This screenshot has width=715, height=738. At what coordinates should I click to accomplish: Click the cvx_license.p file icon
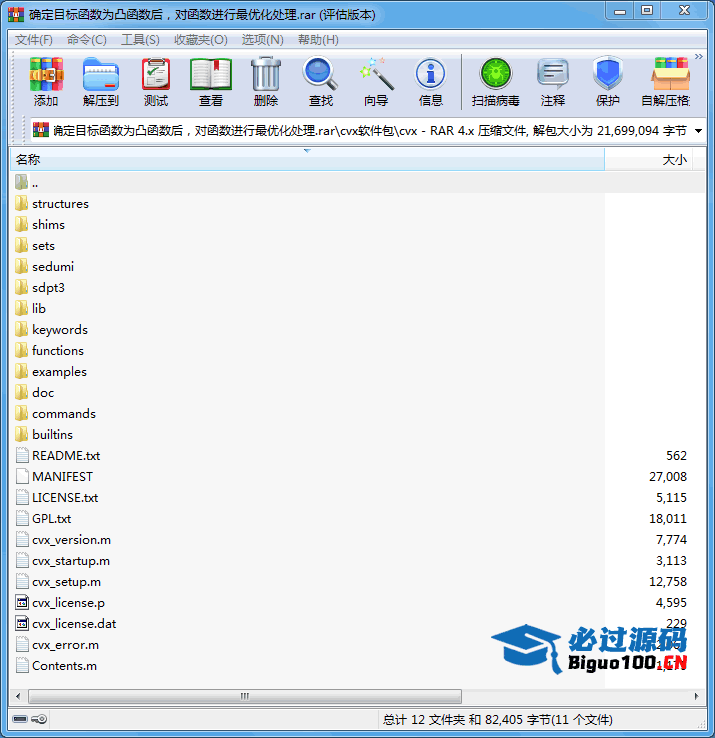(x=22, y=602)
